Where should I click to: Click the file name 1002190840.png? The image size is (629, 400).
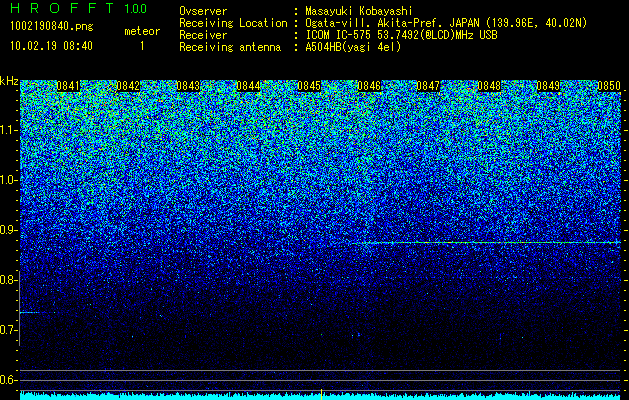pos(52,26)
